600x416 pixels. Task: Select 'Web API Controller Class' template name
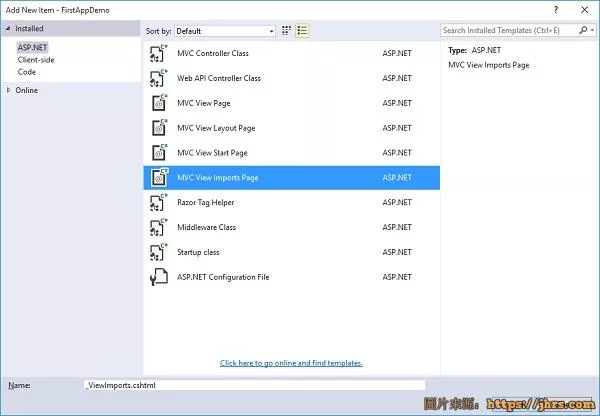point(219,78)
